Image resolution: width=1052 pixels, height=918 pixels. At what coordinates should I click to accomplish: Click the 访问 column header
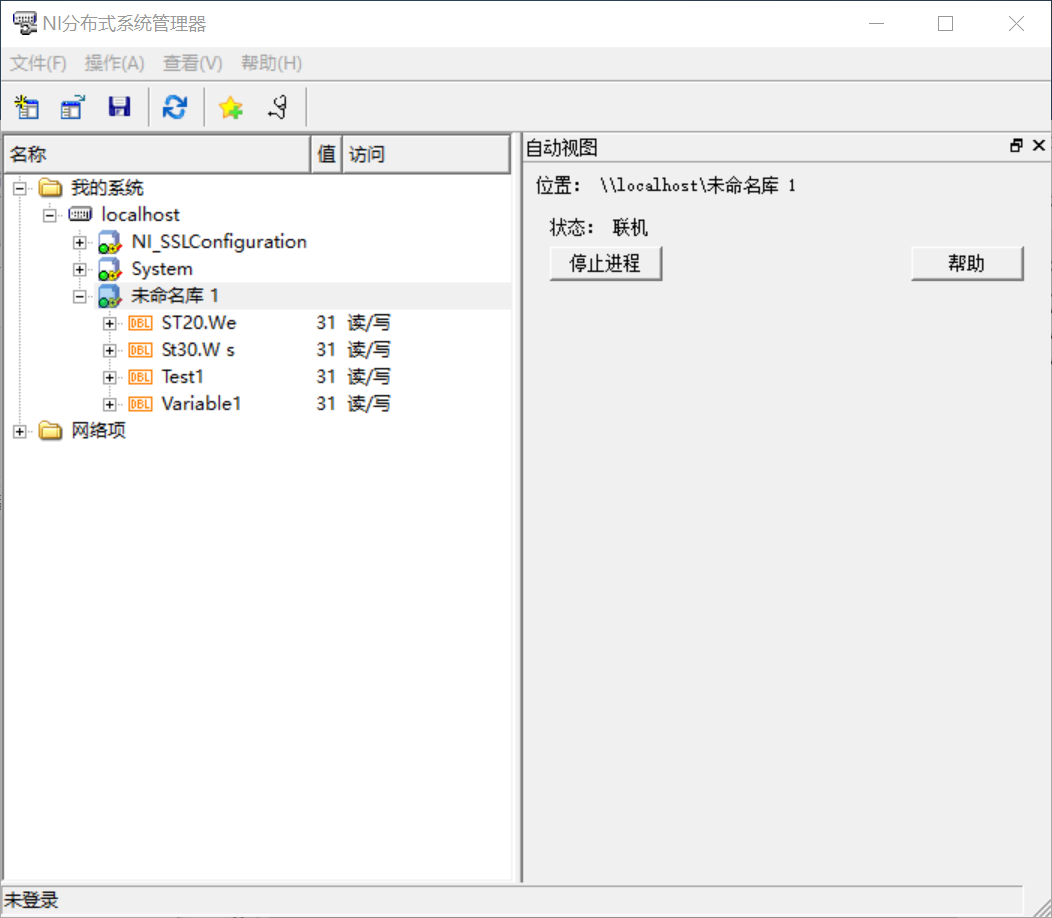pyautogui.click(x=426, y=154)
